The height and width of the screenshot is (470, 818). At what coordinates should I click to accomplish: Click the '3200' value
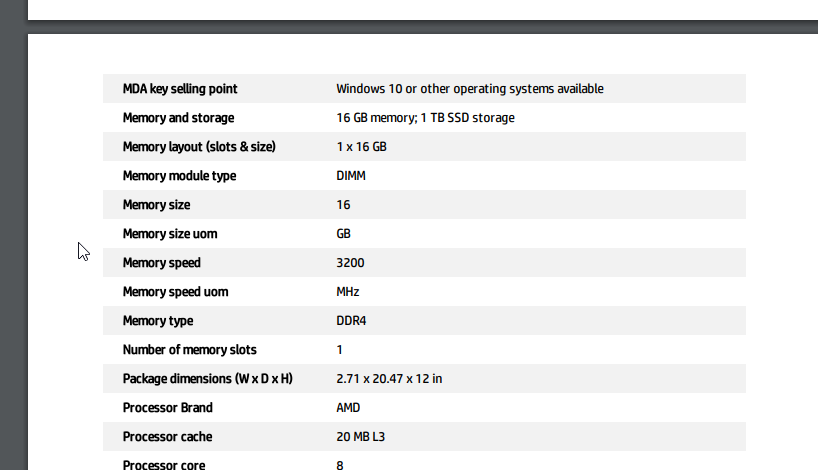[x=350, y=263]
